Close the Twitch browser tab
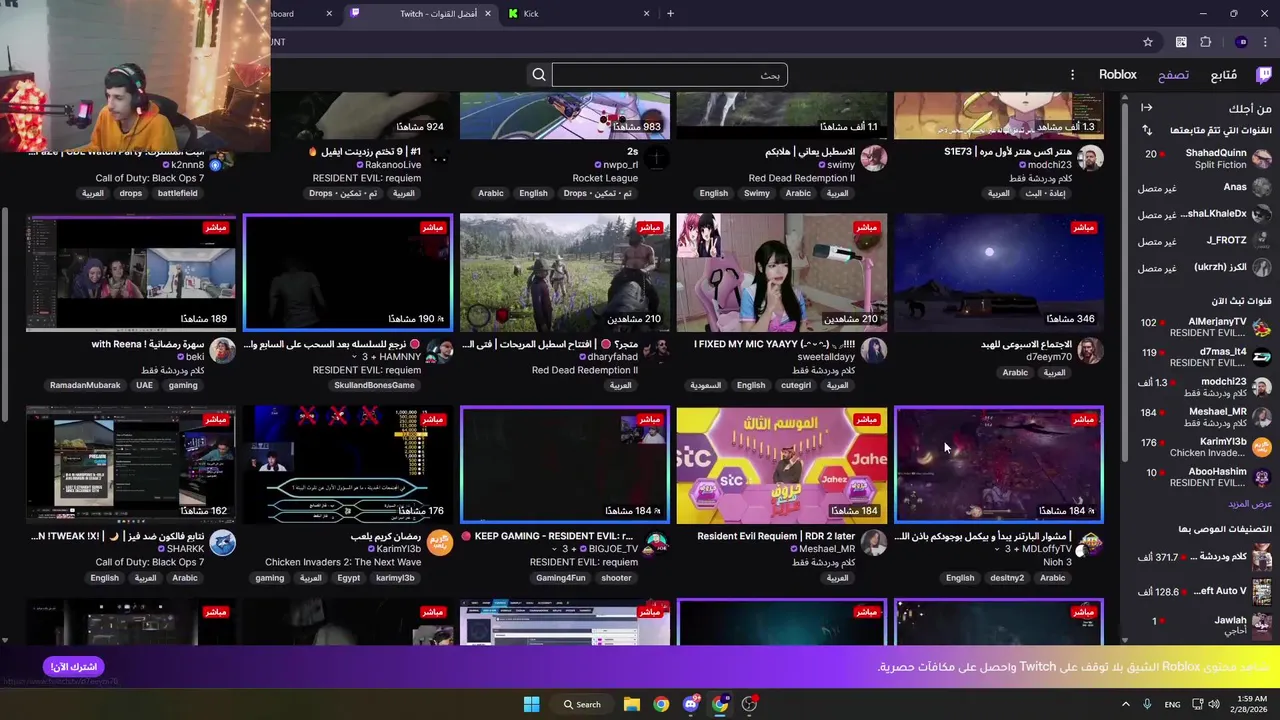This screenshot has height=720, width=1280. [489, 14]
